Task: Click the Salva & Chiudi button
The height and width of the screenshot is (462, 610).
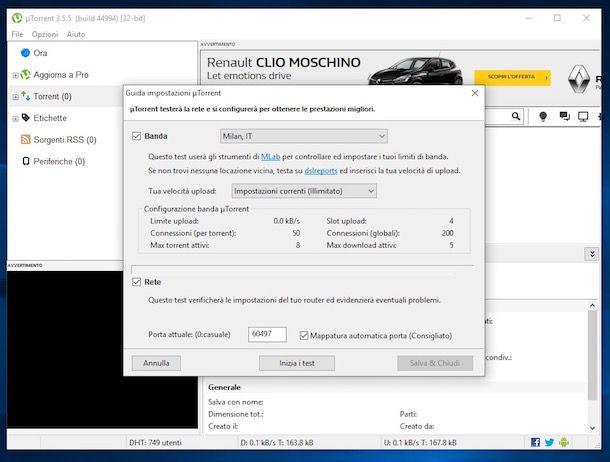Action: [x=435, y=363]
